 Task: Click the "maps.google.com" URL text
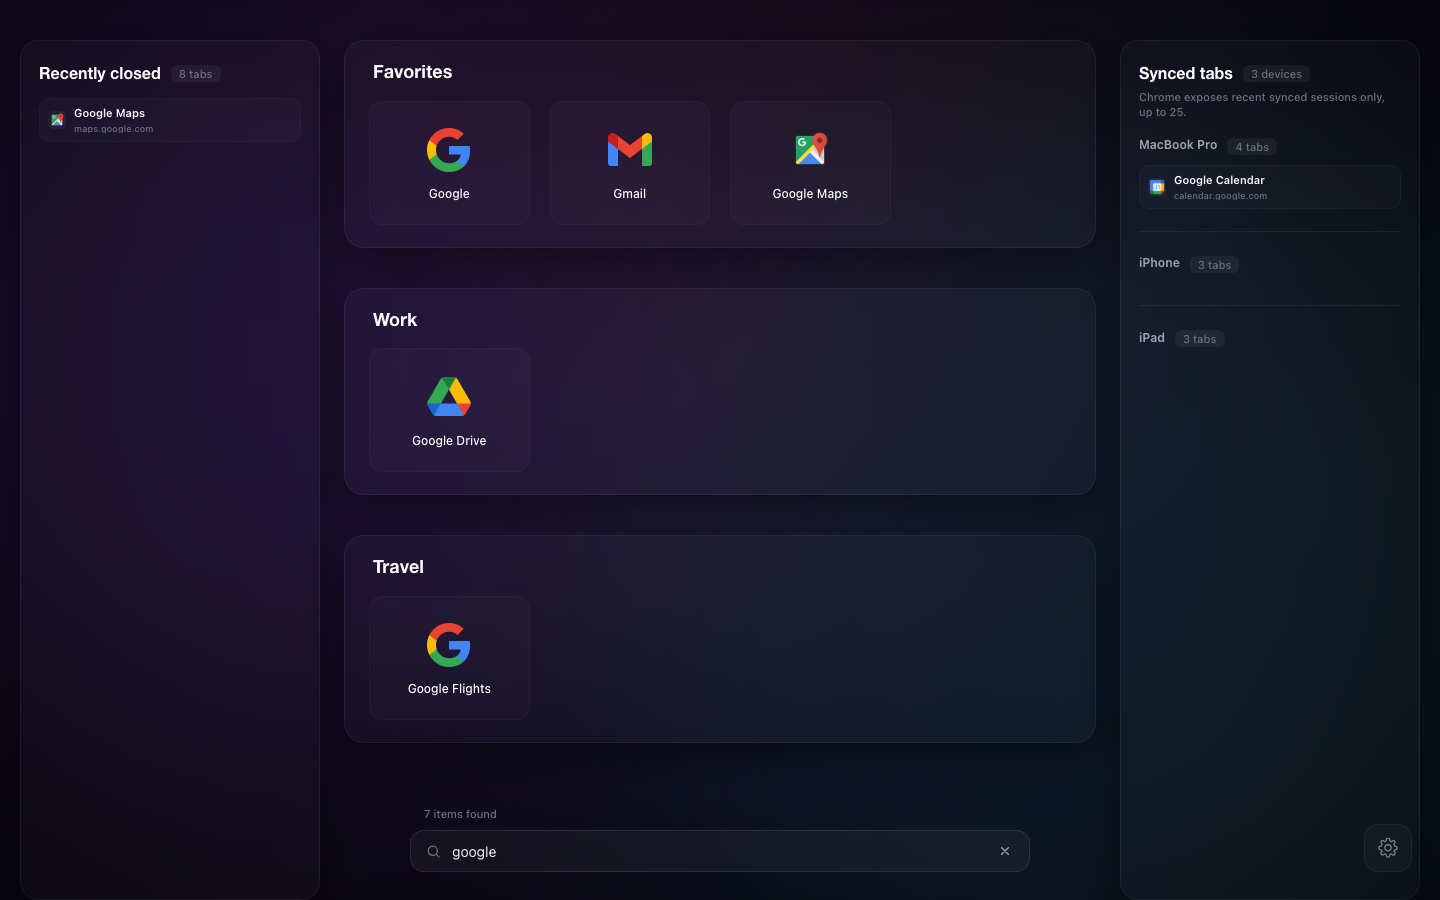(x=114, y=129)
